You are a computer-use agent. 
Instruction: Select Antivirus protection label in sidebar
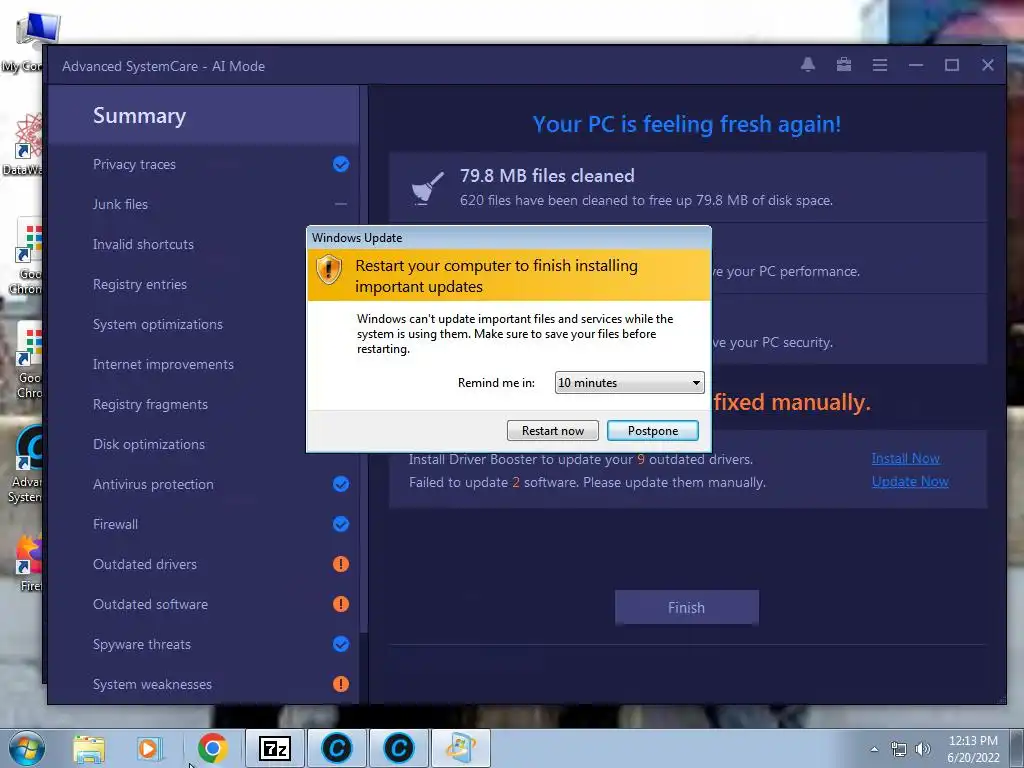153,484
